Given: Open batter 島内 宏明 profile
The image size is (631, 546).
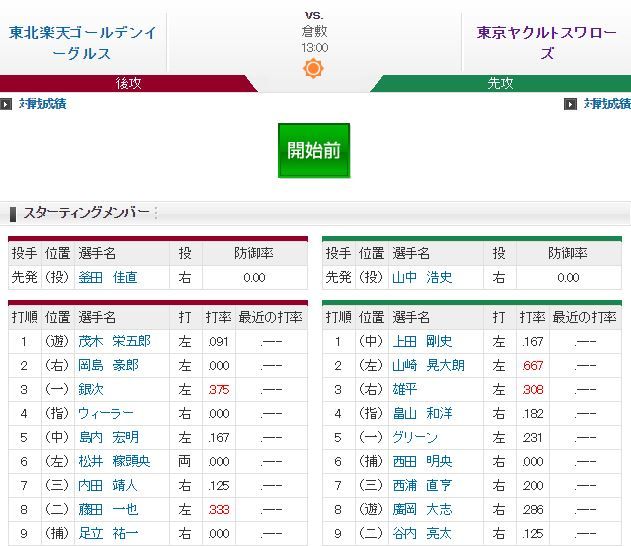Looking at the screenshot, I should (109, 437).
